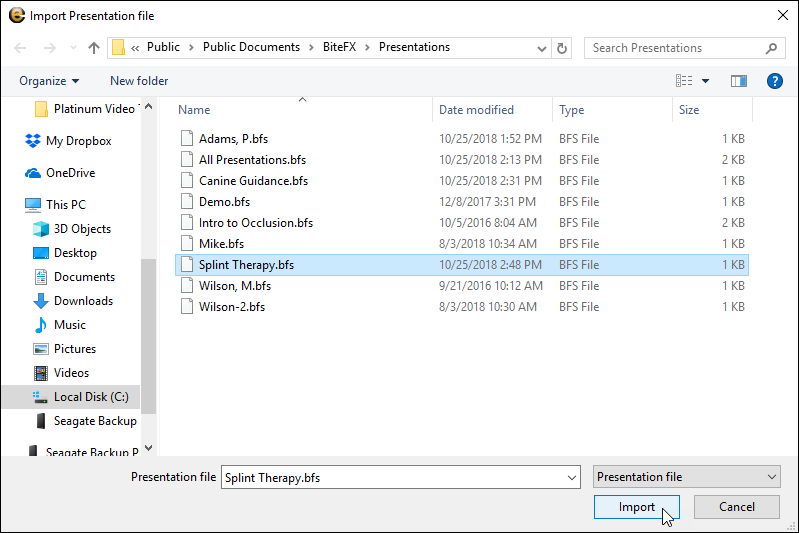Cancel the import dialog
Image resolution: width=799 pixels, height=533 pixels.
tap(736, 507)
